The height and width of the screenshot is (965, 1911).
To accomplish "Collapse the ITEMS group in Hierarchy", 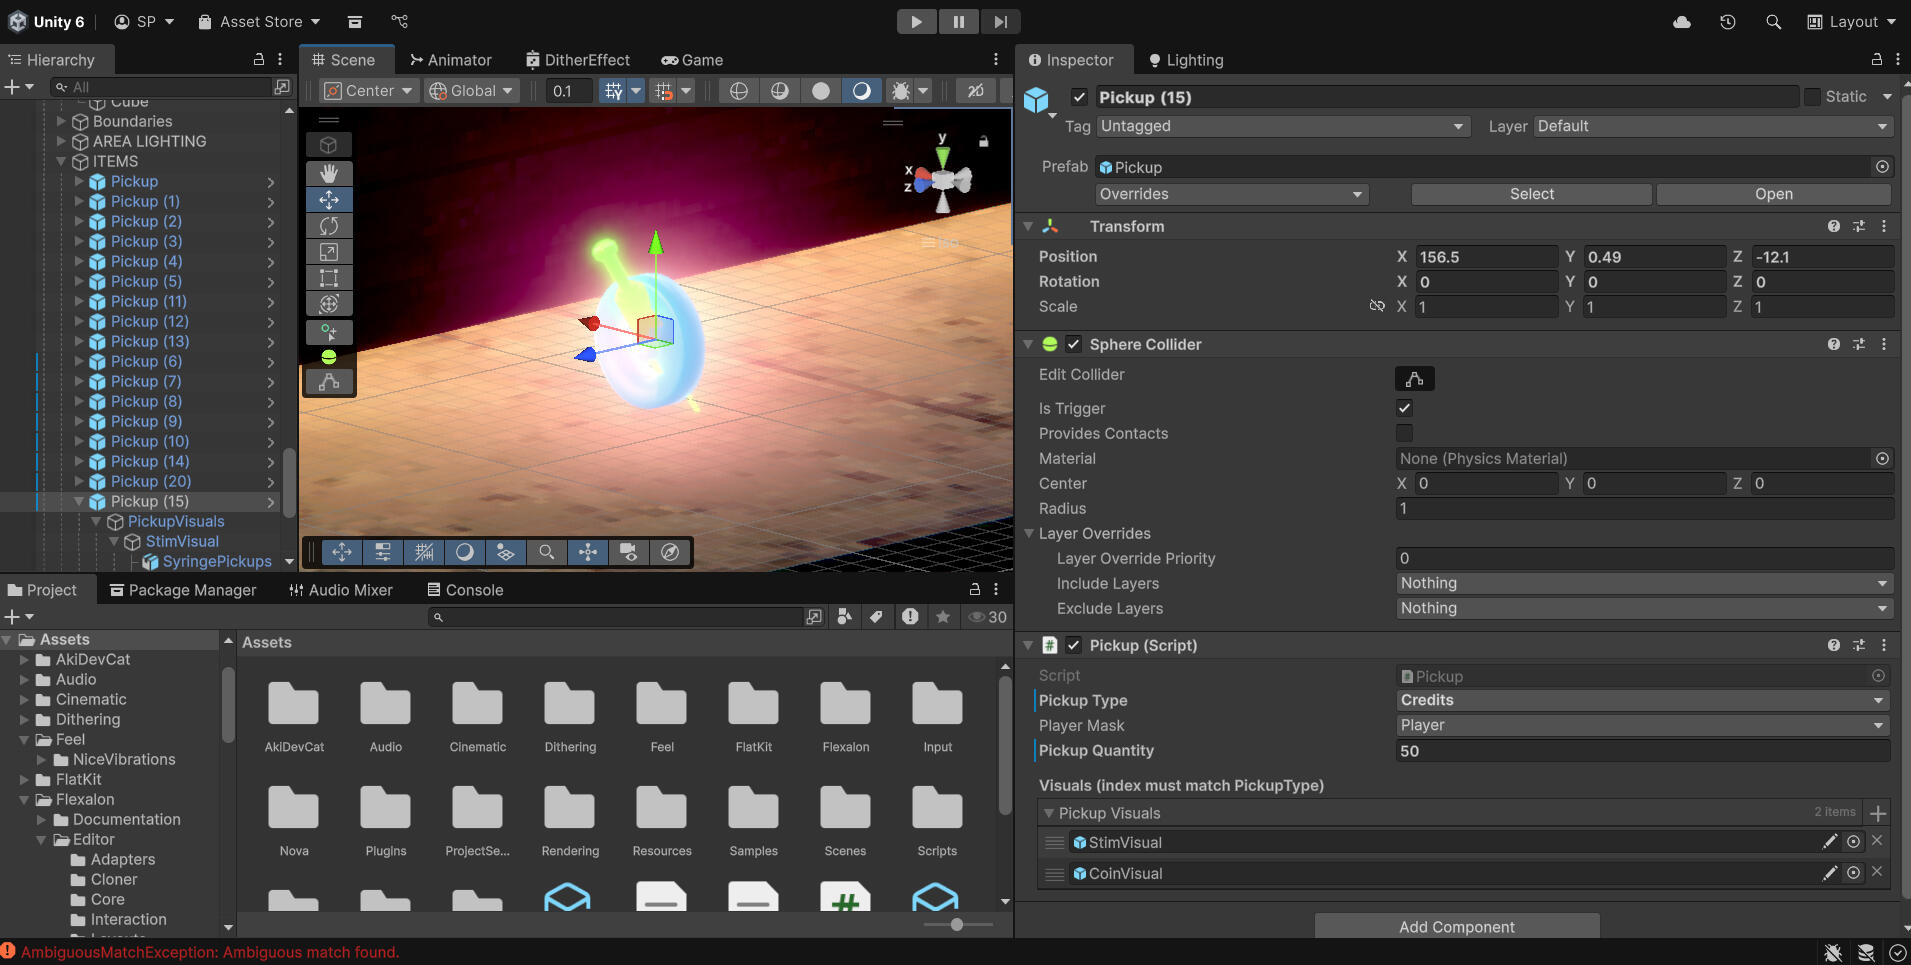I will tap(61, 161).
